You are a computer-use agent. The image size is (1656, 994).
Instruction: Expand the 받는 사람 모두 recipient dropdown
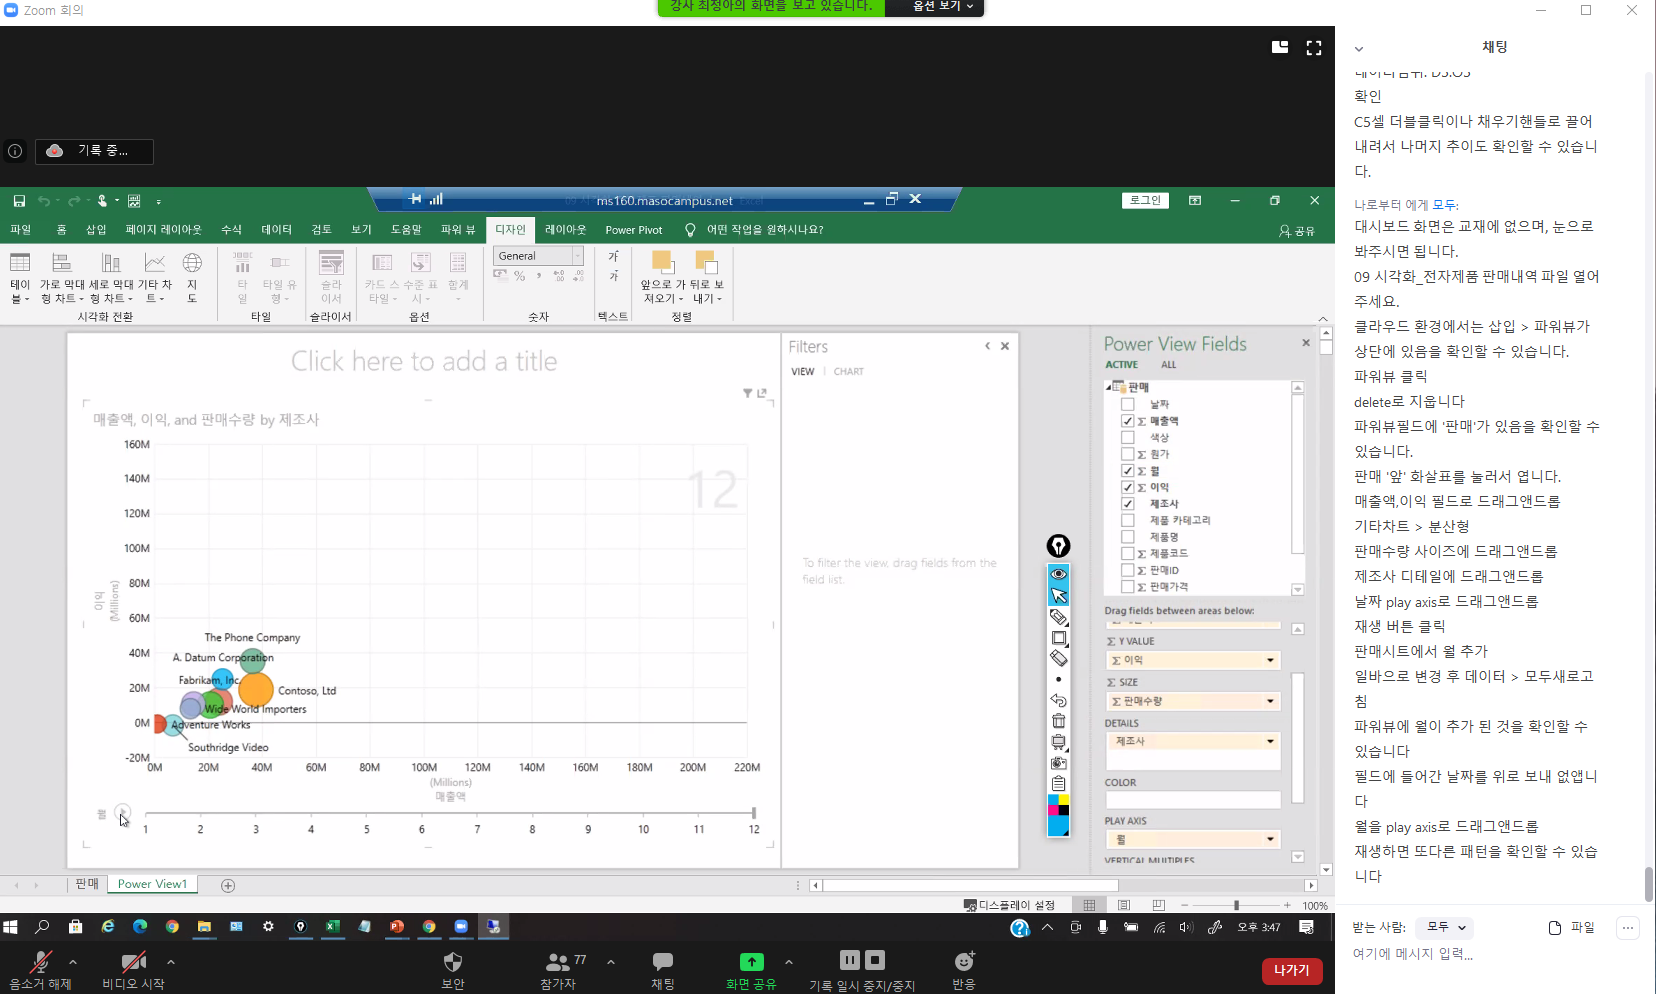(1446, 927)
